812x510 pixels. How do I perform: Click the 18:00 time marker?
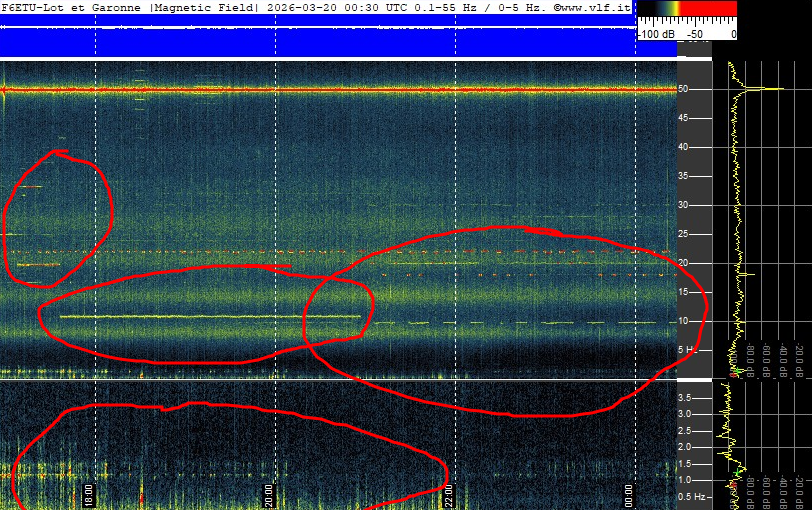[88, 494]
